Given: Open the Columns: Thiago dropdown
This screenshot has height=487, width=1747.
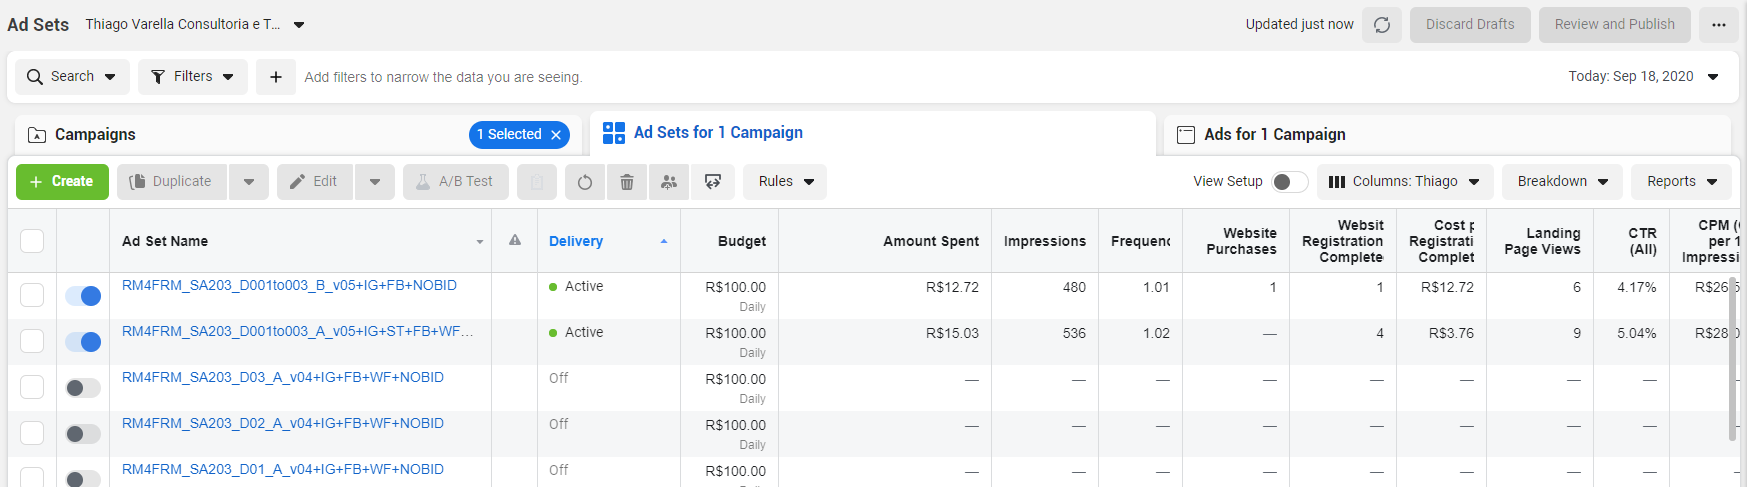Looking at the screenshot, I should tap(1405, 182).
